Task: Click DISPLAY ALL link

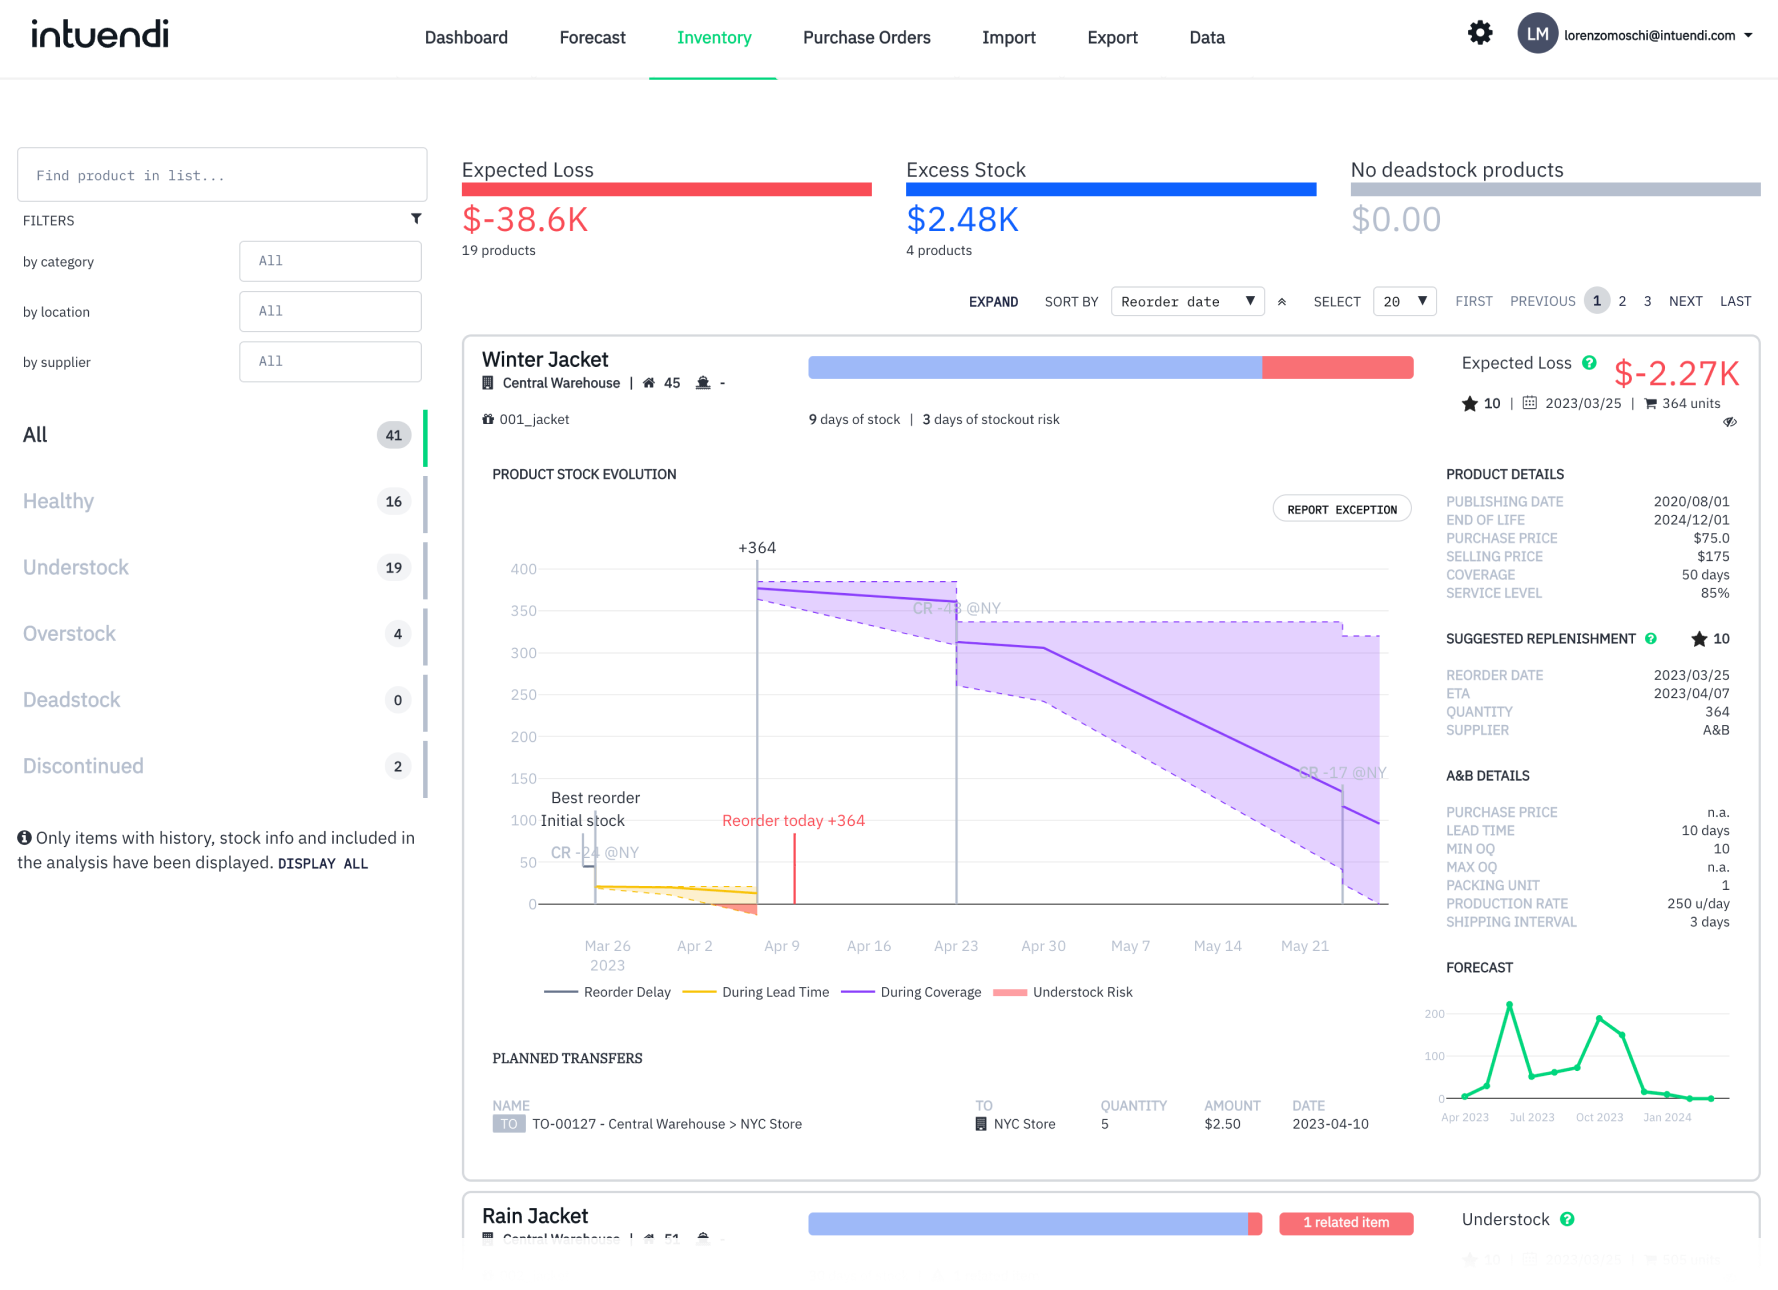Action: (x=322, y=863)
